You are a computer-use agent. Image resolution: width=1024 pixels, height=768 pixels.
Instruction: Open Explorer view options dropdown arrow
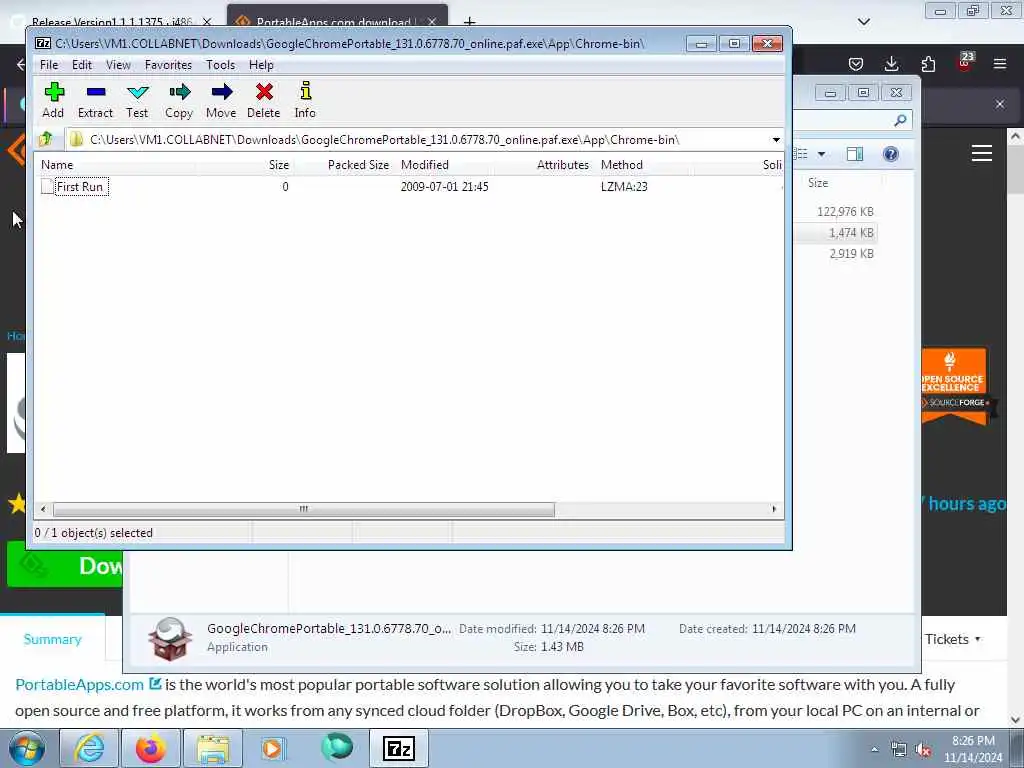pyautogui.click(x=822, y=154)
